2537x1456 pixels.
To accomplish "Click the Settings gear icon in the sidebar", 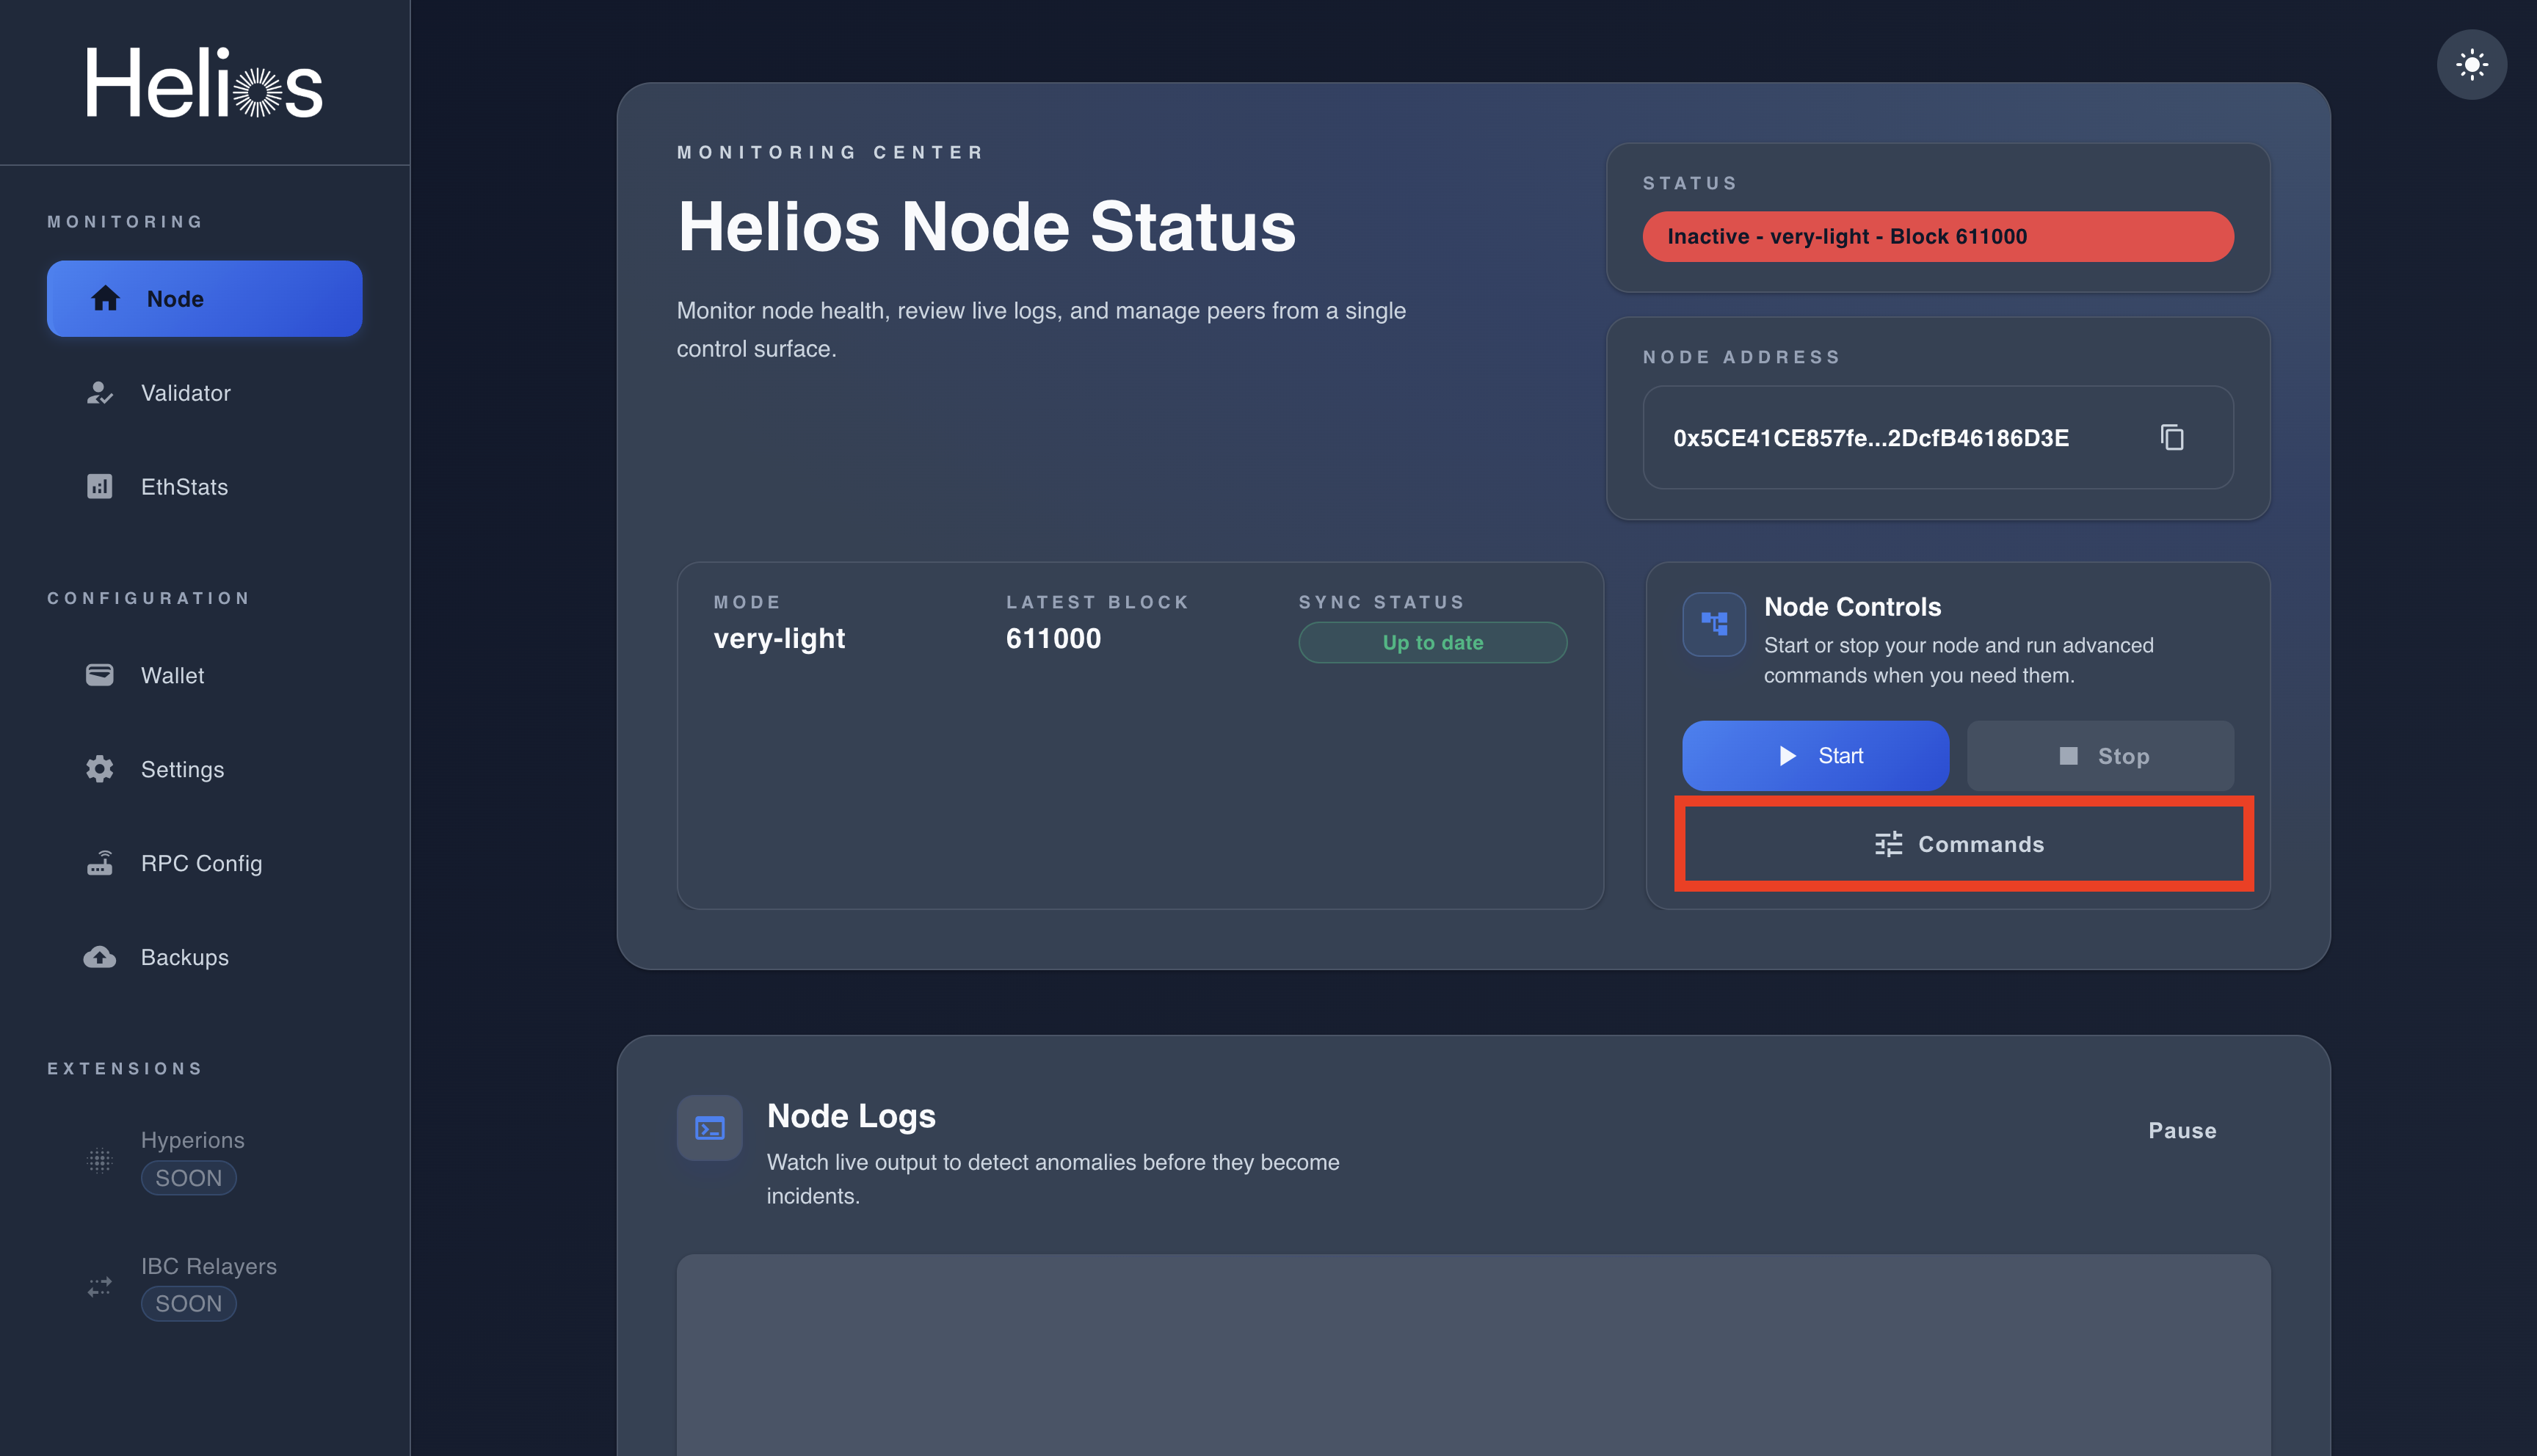I will click(x=99, y=769).
